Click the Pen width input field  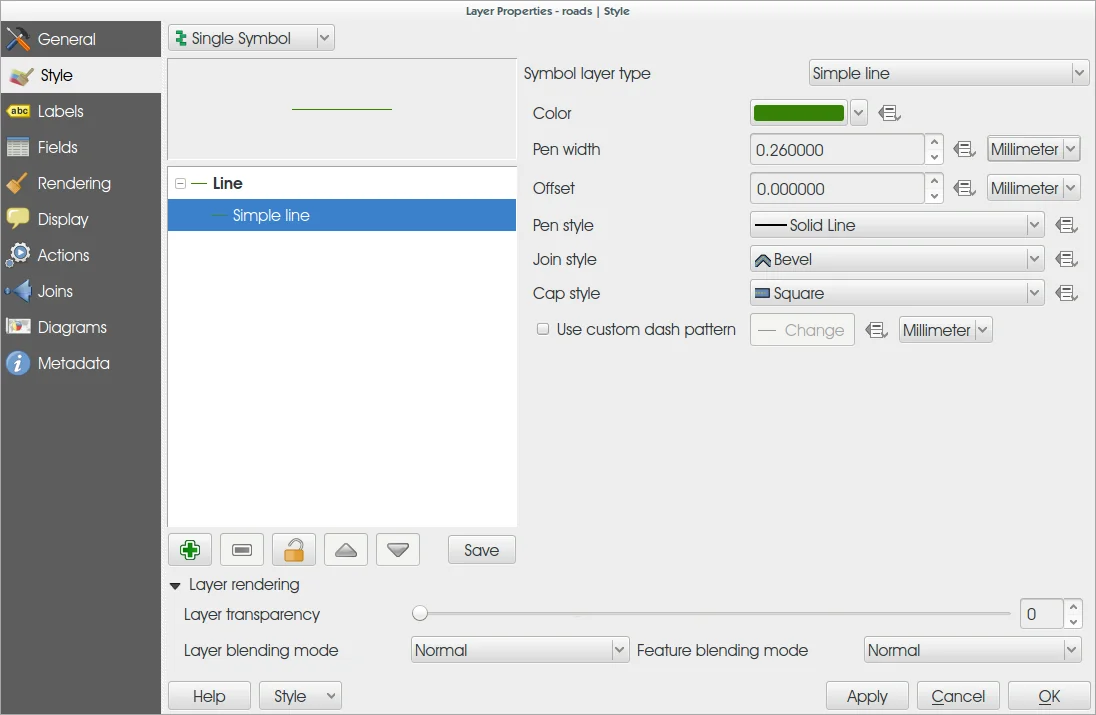tap(836, 150)
